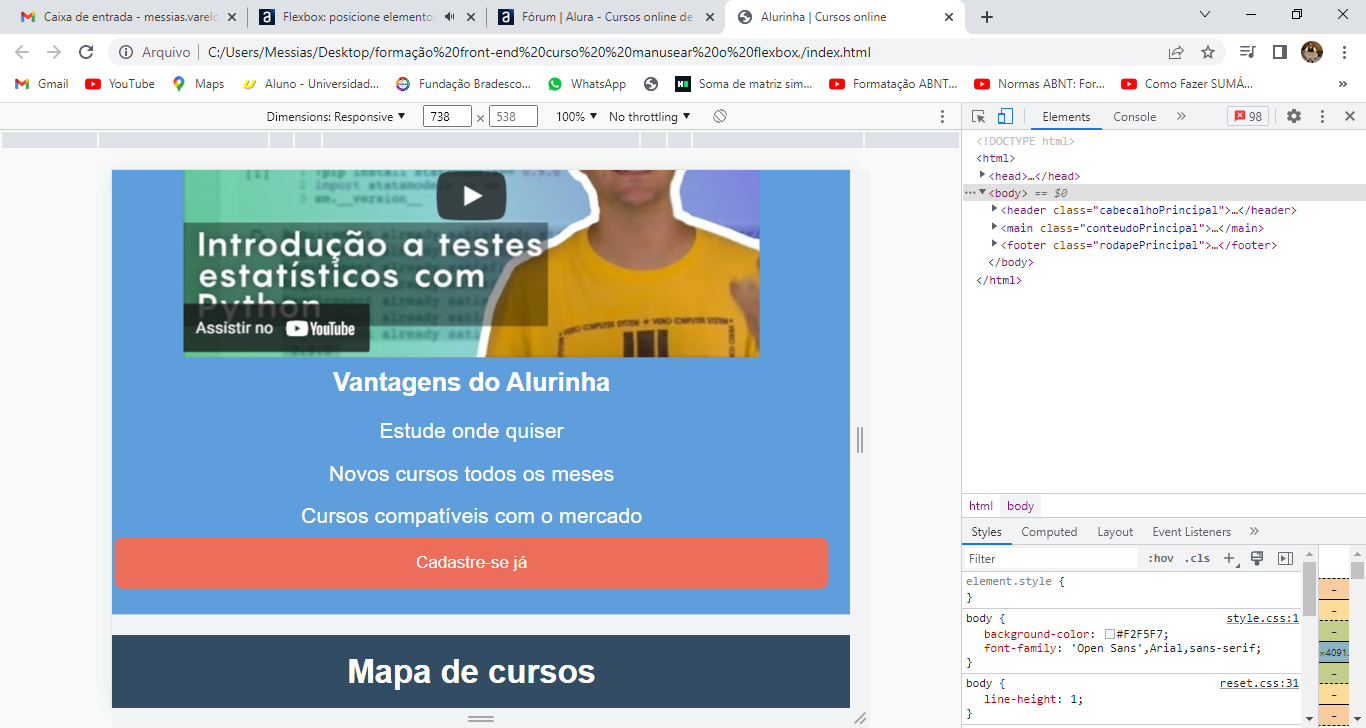
Task: Open the No throttling dropdown
Action: click(x=649, y=117)
